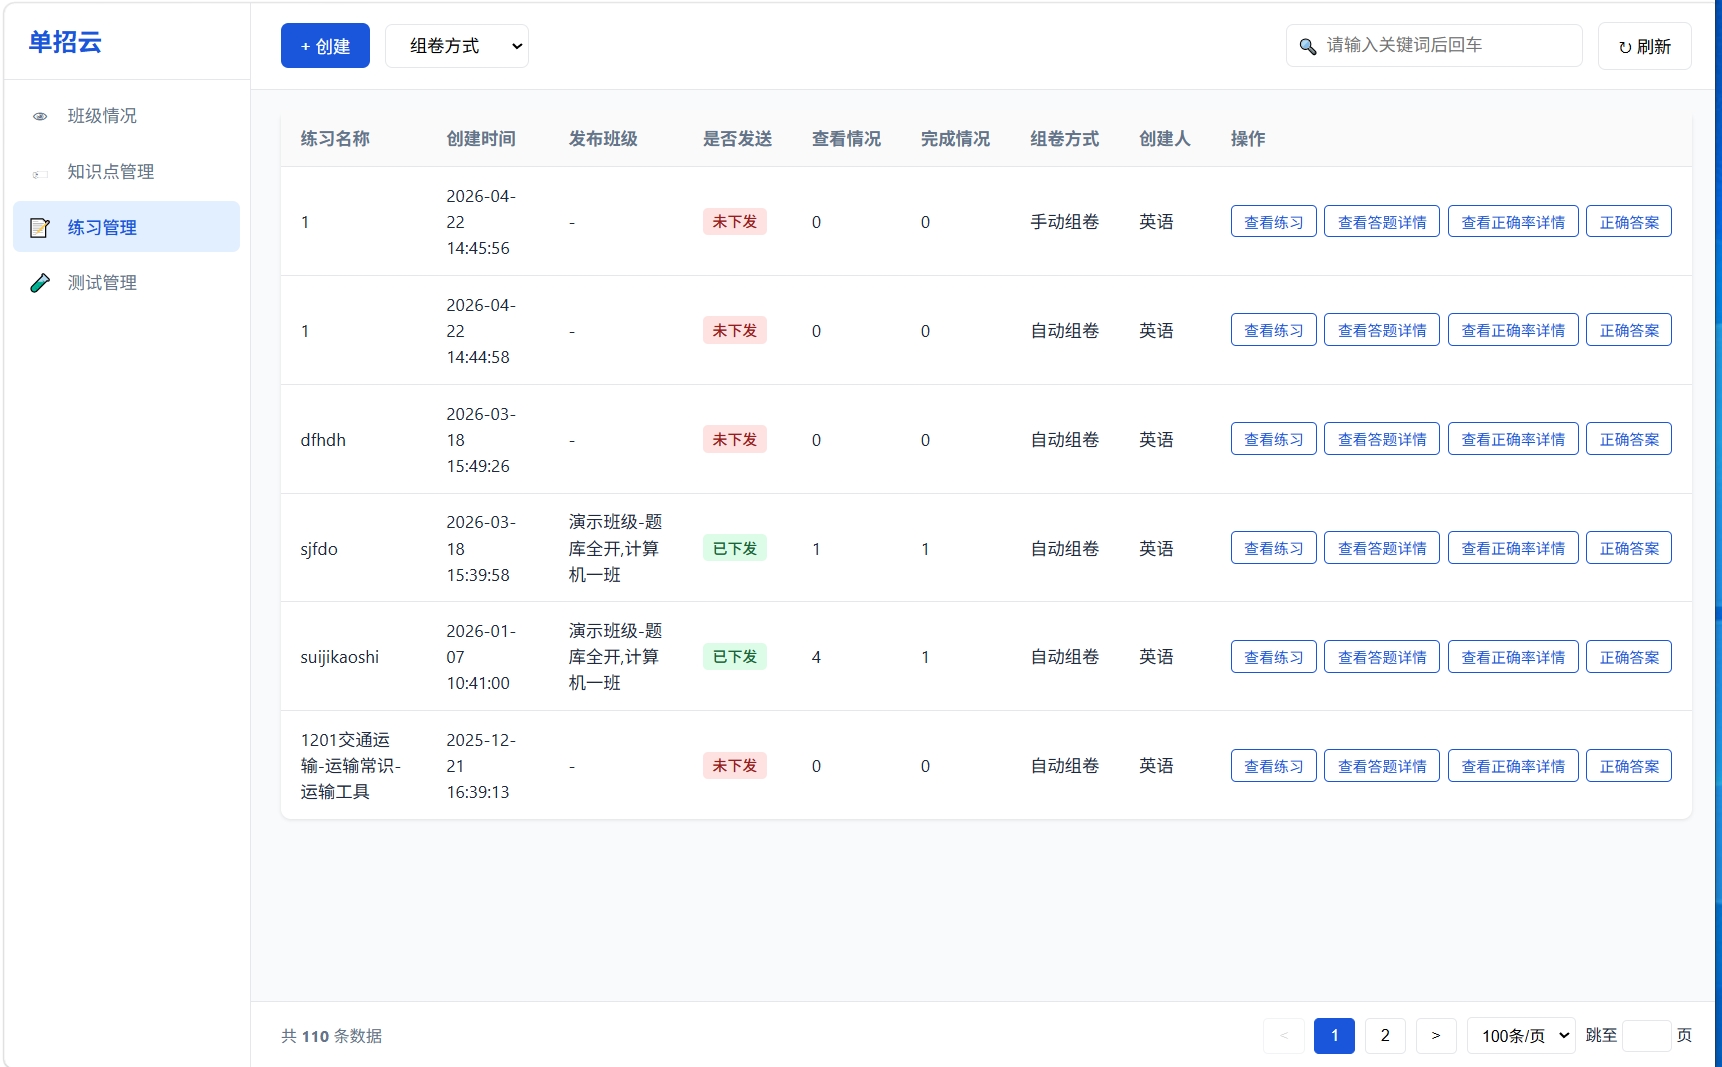Click 查看答题详情 for the suijikaoshi row

tap(1382, 657)
